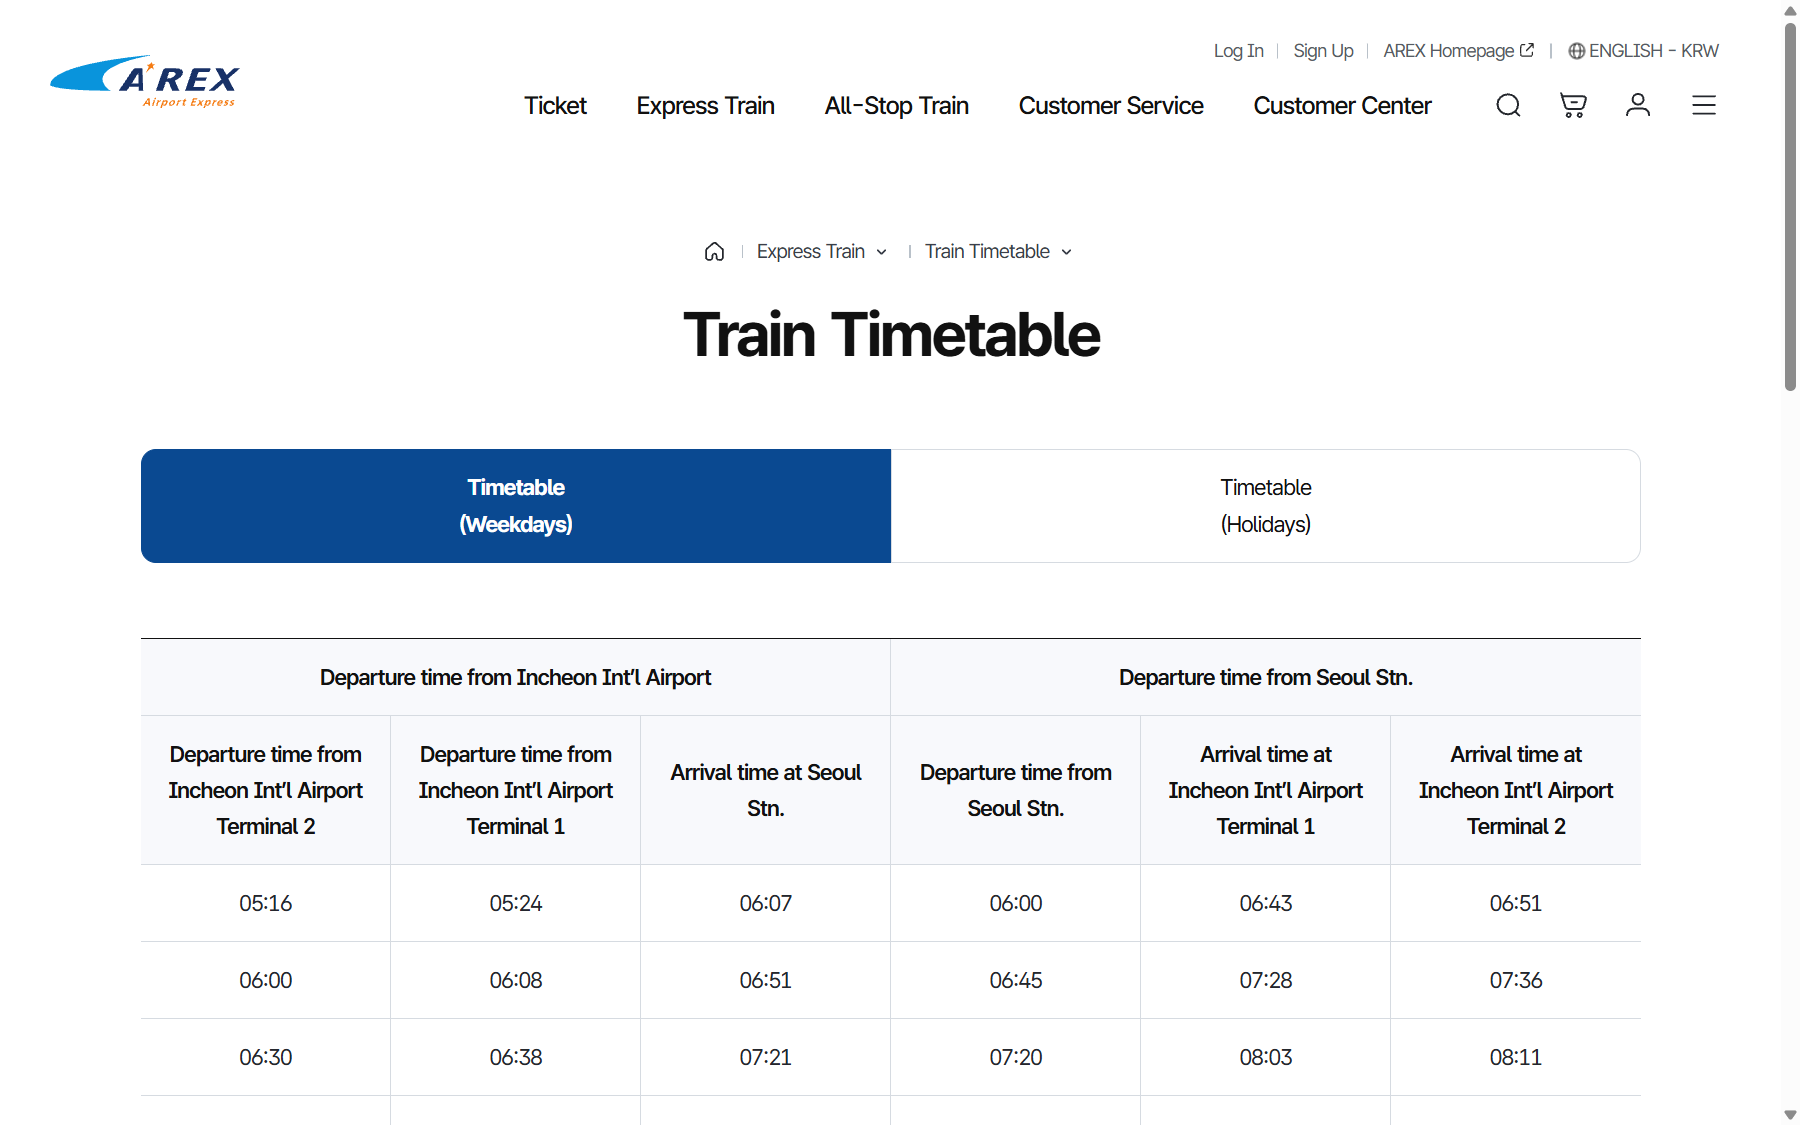Click the 07:21 Seoul Stn. arrival cell
Screen dimensions: 1800x1125
point(766,1057)
